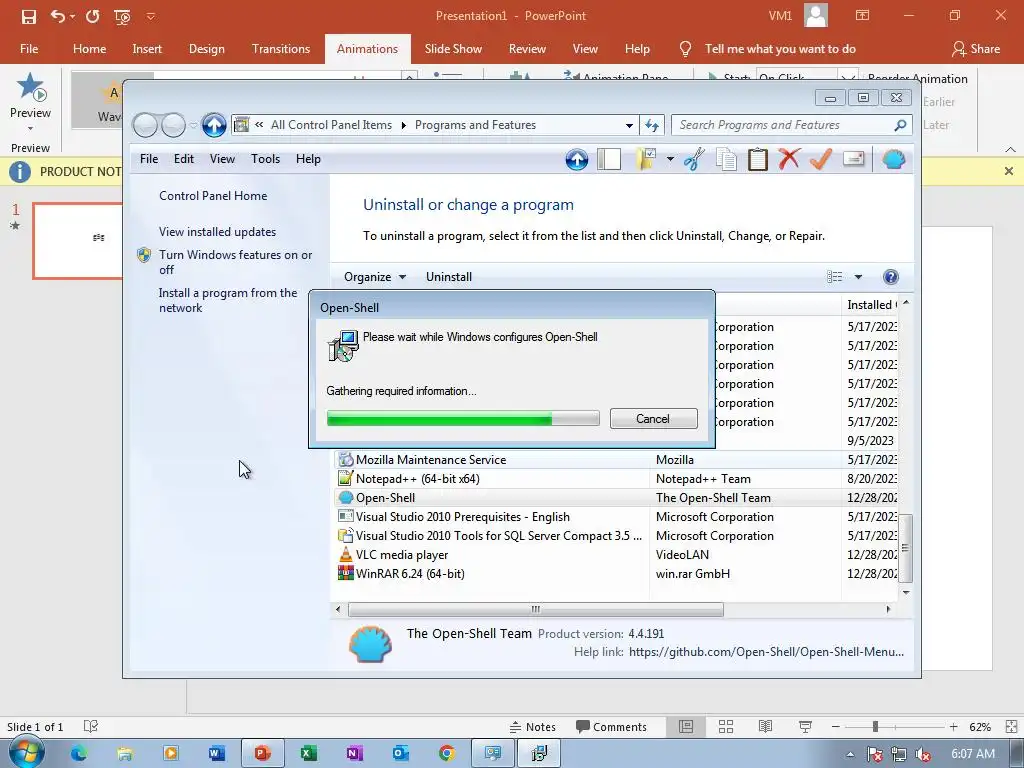Open Excel from the taskbar
1024x768 pixels.
[308, 754]
